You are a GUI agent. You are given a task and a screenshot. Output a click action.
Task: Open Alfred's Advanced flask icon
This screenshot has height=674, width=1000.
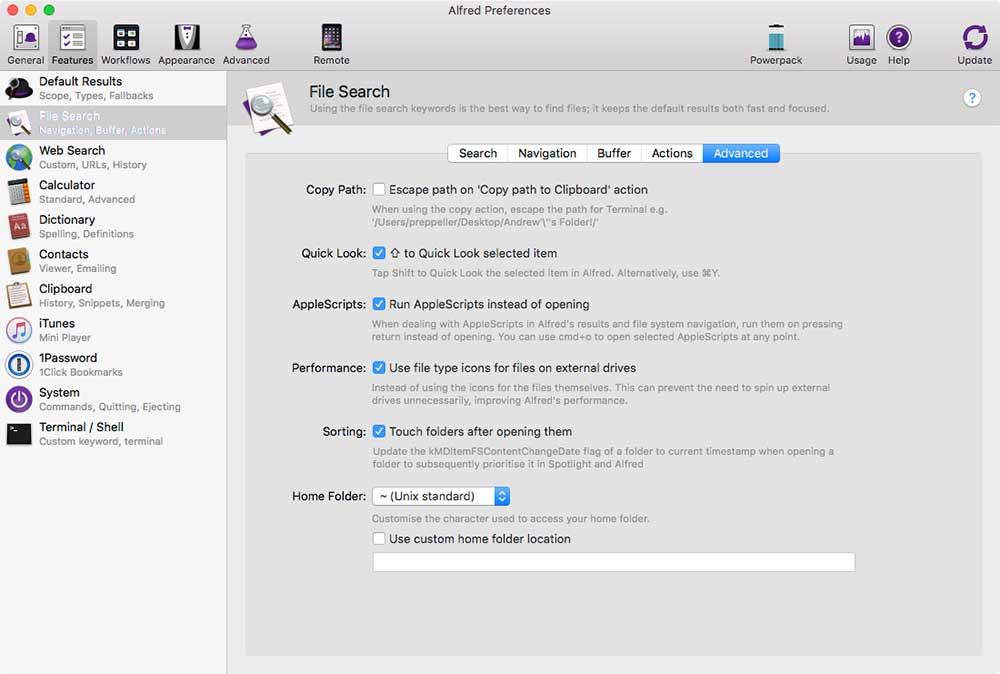pos(246,40)
